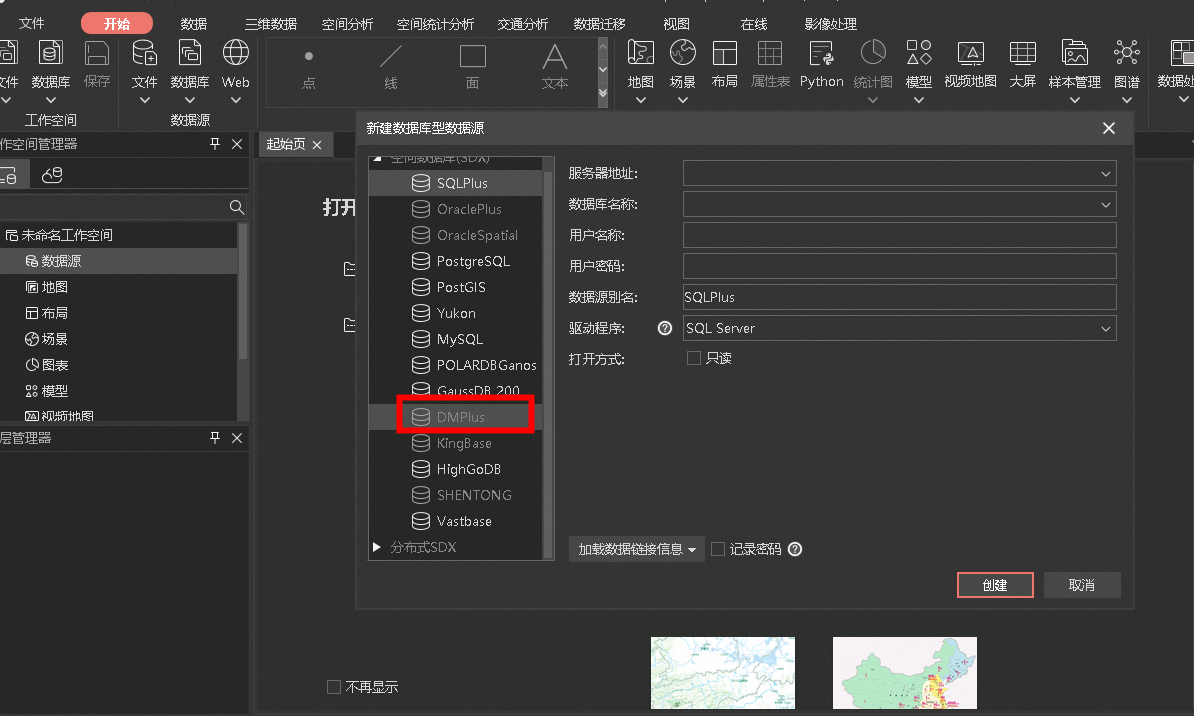Click search icon in workspace manager
The width and height of the screenshot is (1194, 716).
coord(236,207)
